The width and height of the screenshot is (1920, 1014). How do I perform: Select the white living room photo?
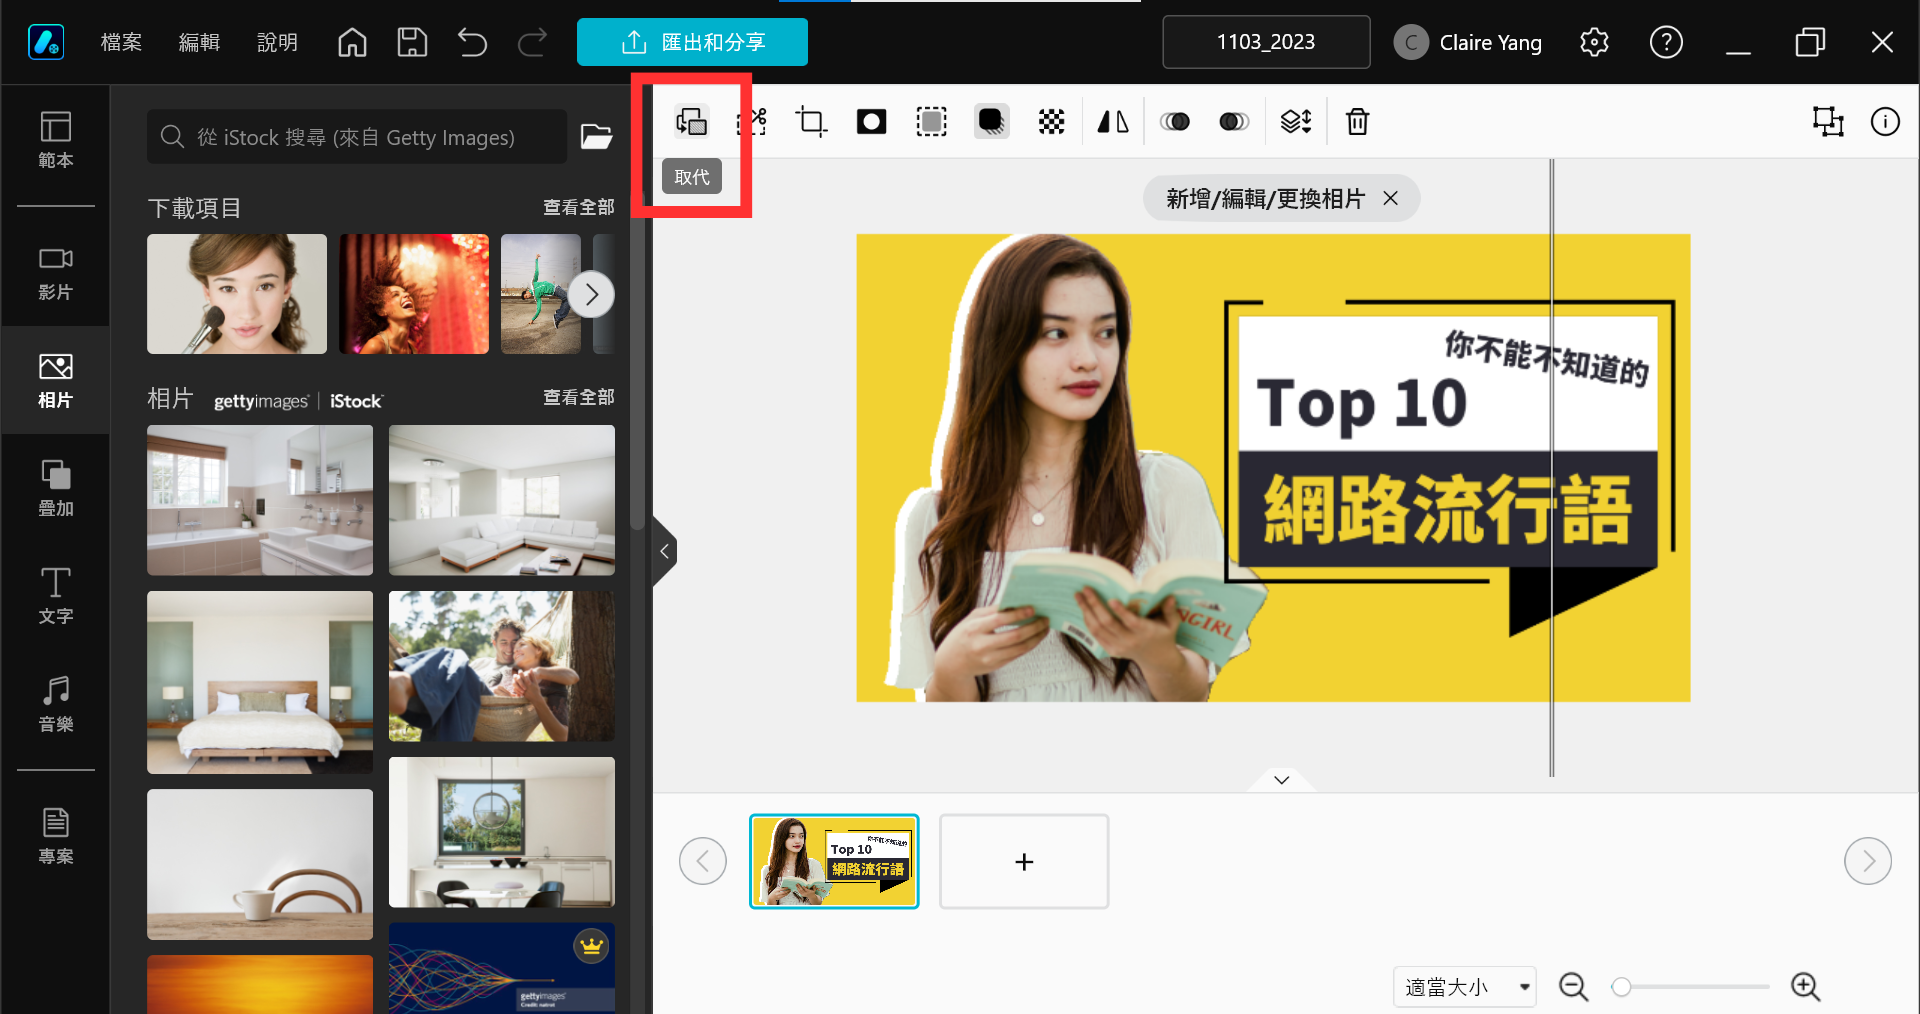502,500
